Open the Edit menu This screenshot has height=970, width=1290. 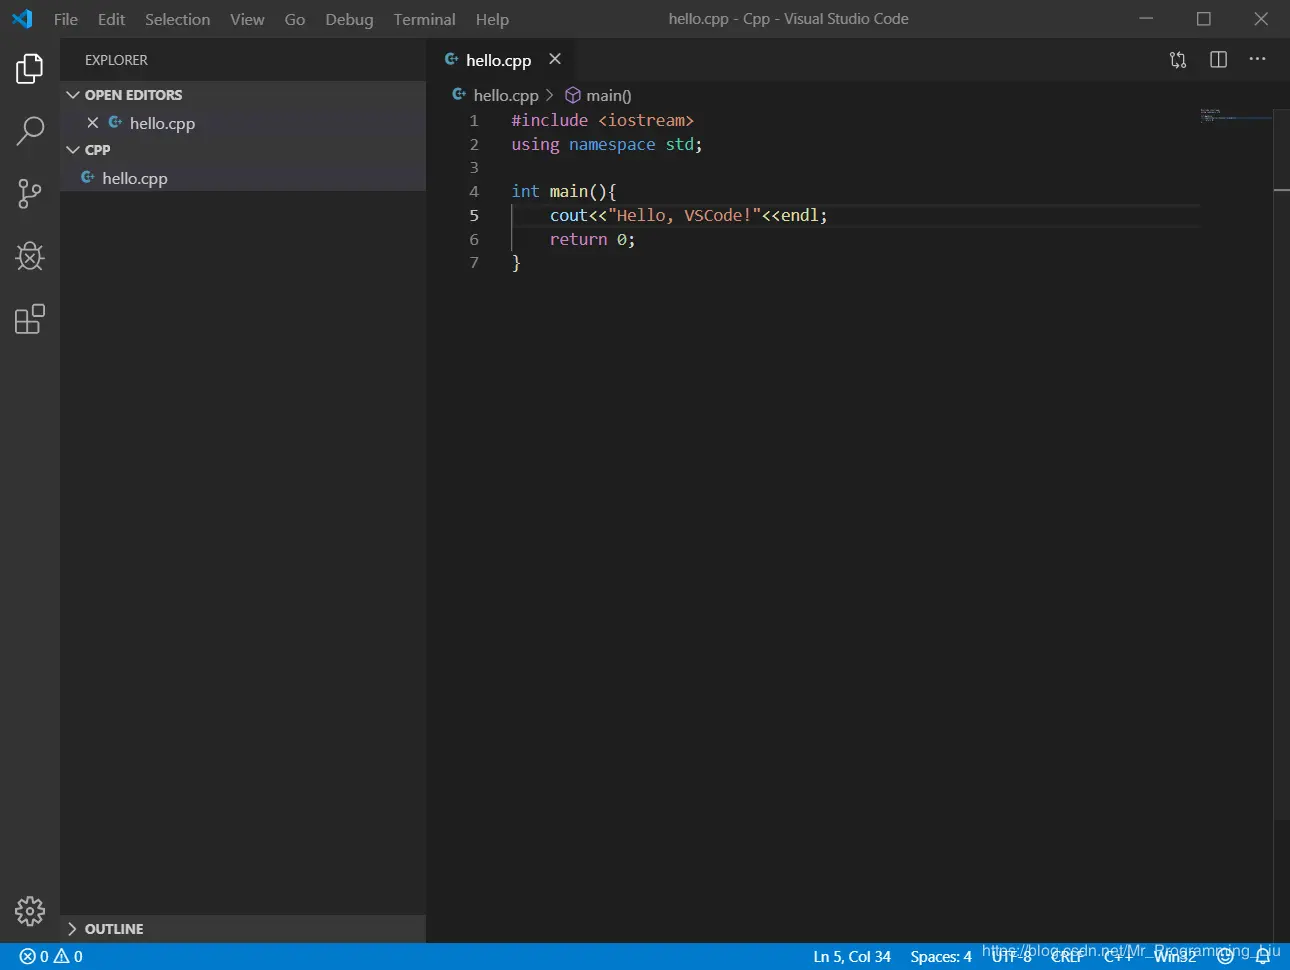[111, 19]
